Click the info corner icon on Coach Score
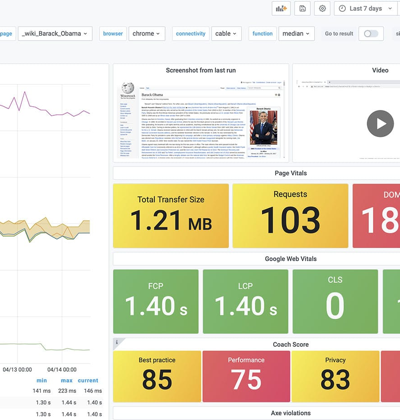Image resolution: width=400 pixels, height=420 pixels. click(117, 342)
